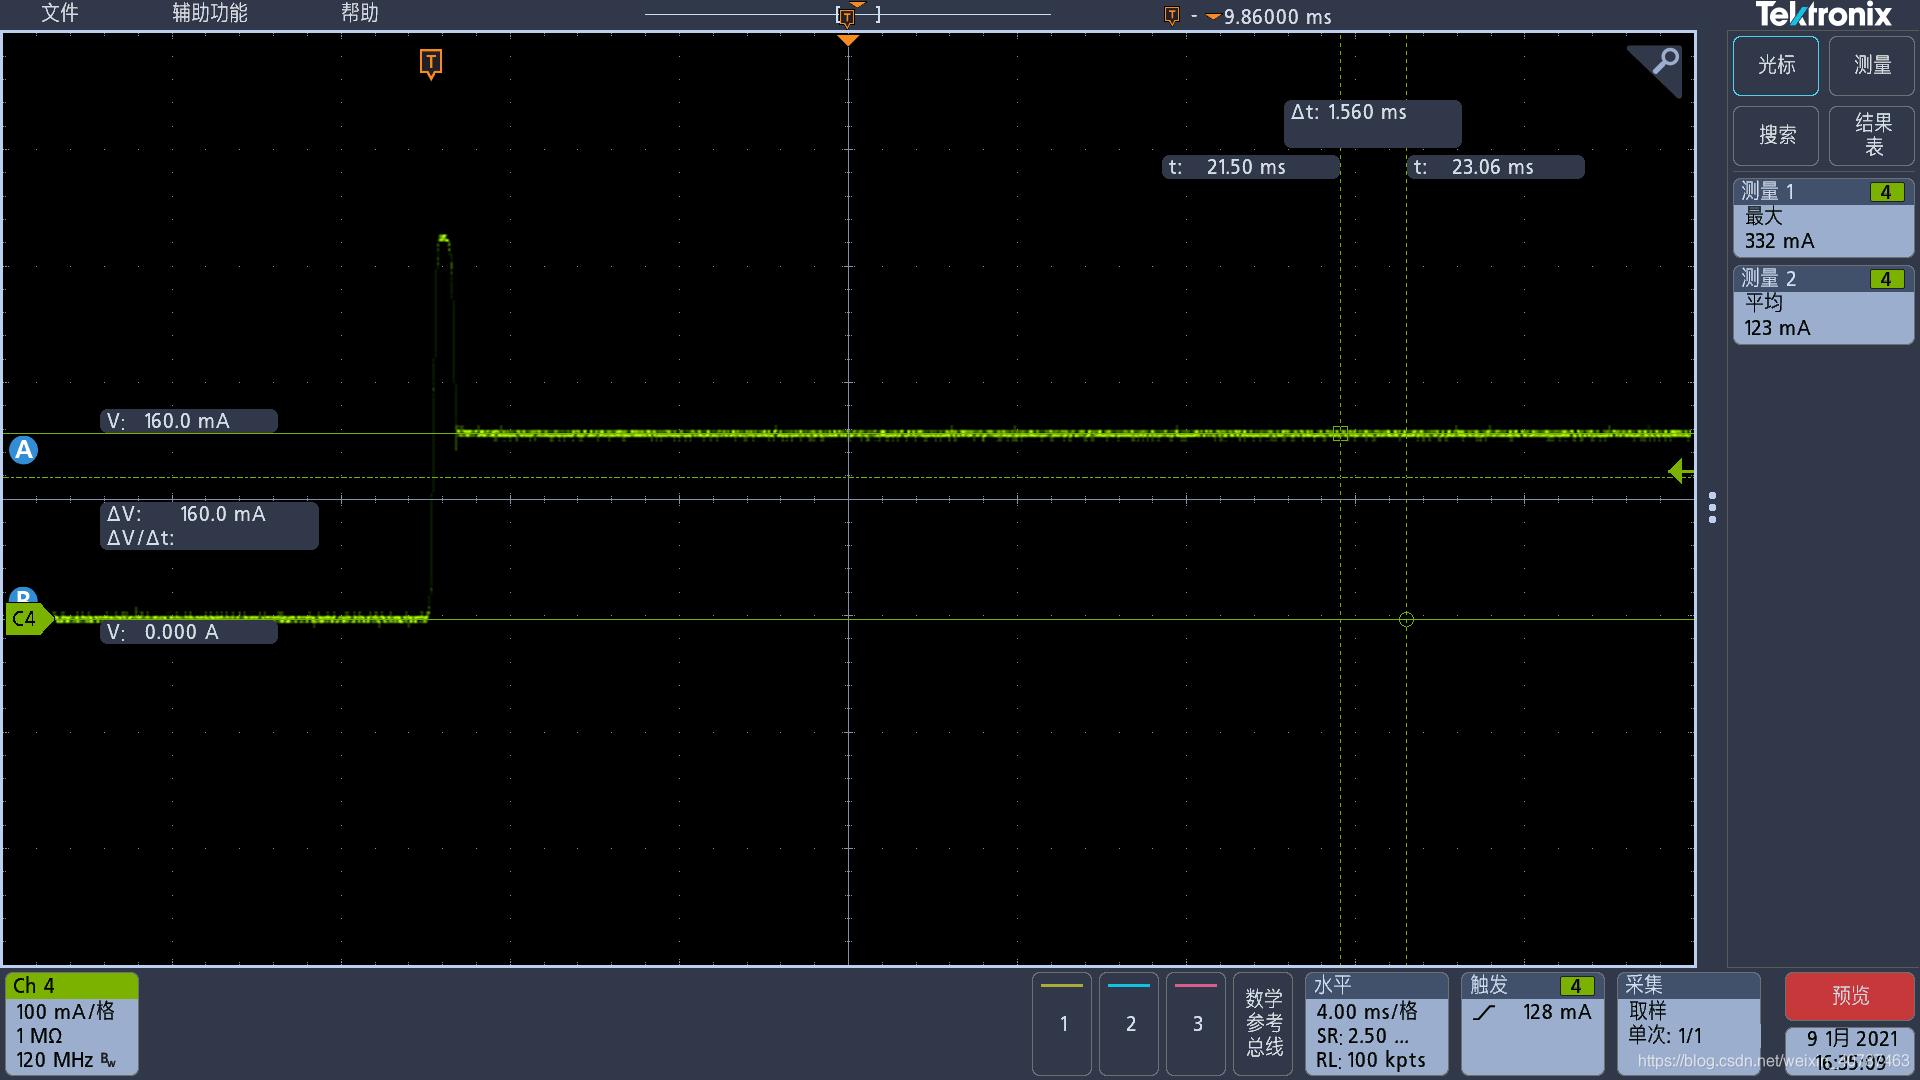1920x1080 pixels.
Task: Open the 水平 horizontal settings badge
Action: coord(1376,1022)
